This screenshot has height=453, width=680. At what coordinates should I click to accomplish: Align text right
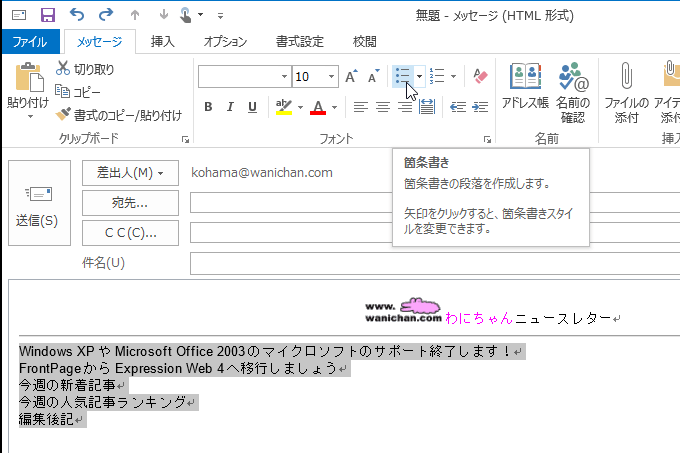click(405, 107)
